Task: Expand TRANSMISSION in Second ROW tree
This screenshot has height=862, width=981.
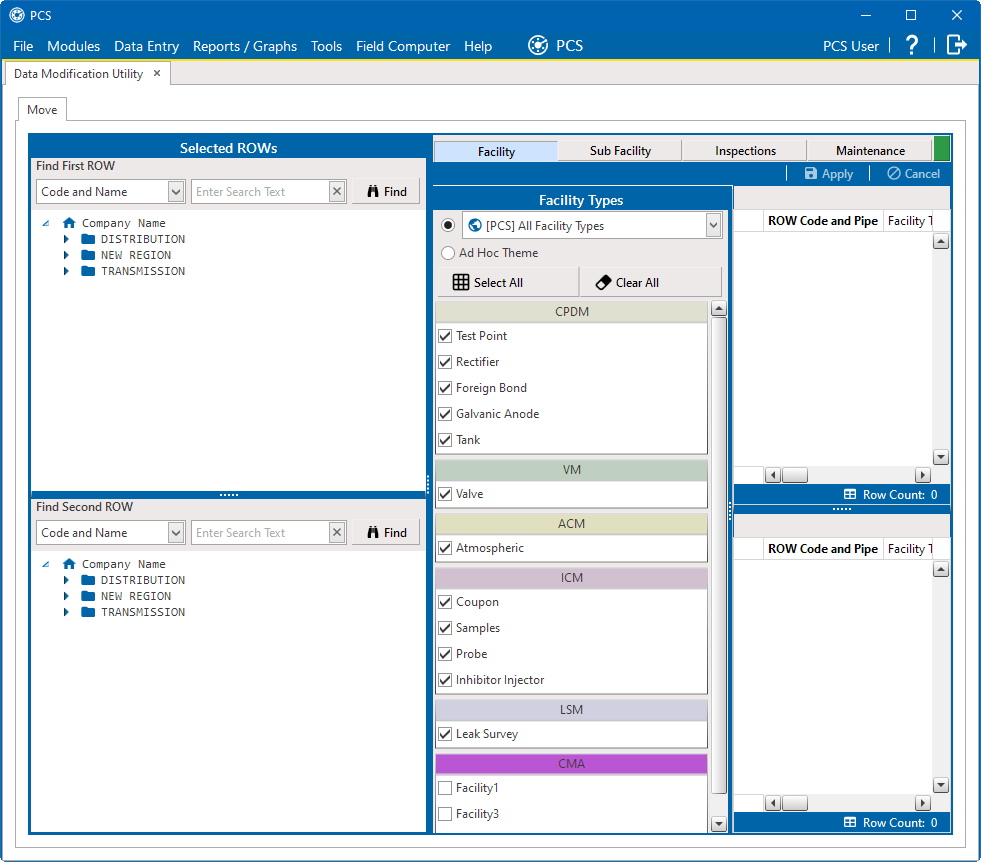Action: 66,612
